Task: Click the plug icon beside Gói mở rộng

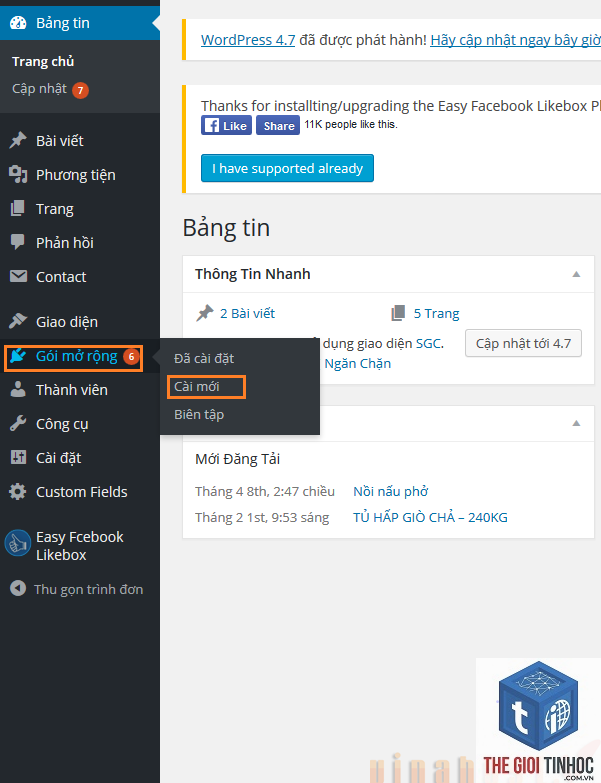Action: tap(18, 356)
